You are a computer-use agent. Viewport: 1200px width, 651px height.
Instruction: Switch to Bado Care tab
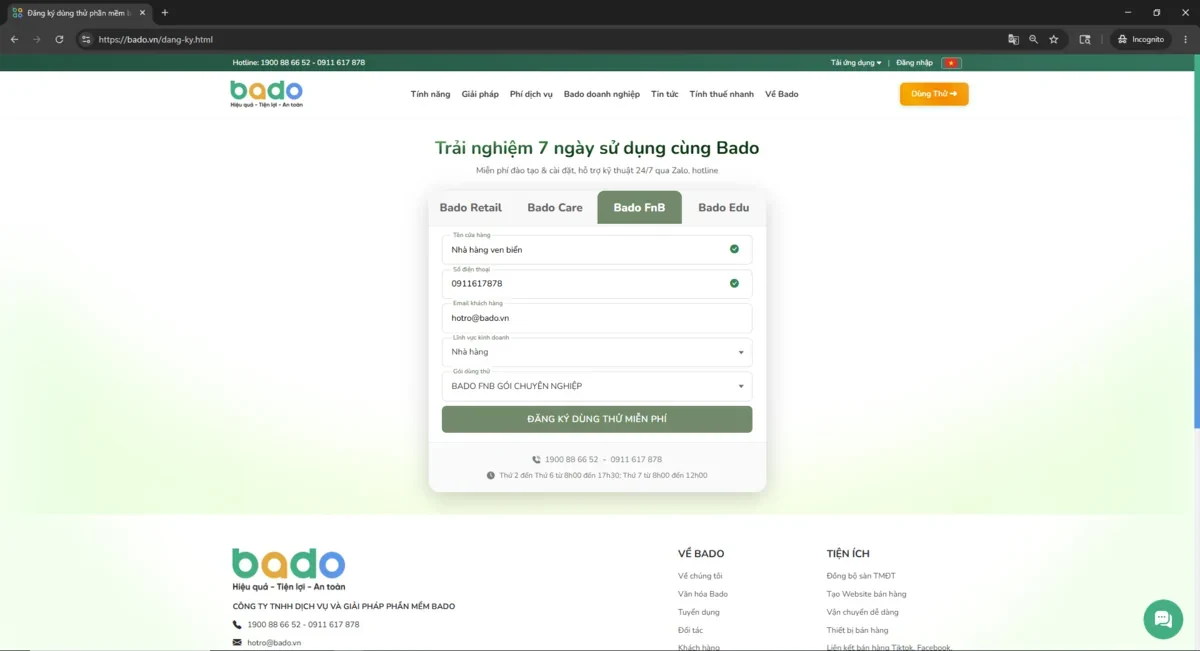pyautogui.click(x=555, y=208)
